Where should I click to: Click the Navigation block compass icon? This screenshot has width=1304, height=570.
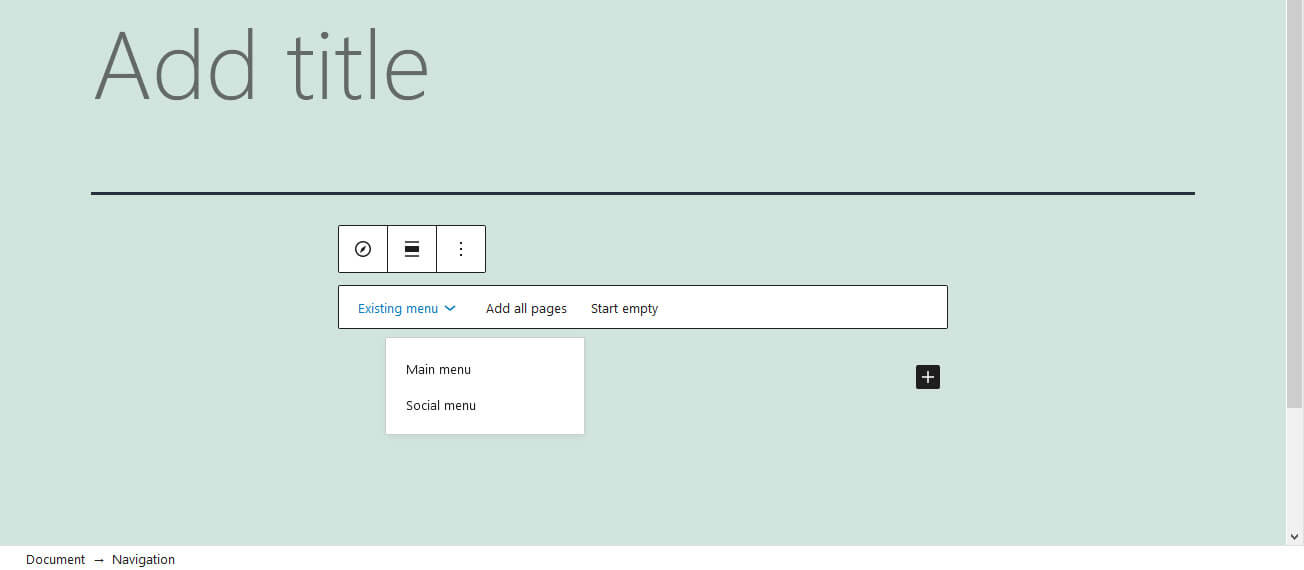[363, 249]
